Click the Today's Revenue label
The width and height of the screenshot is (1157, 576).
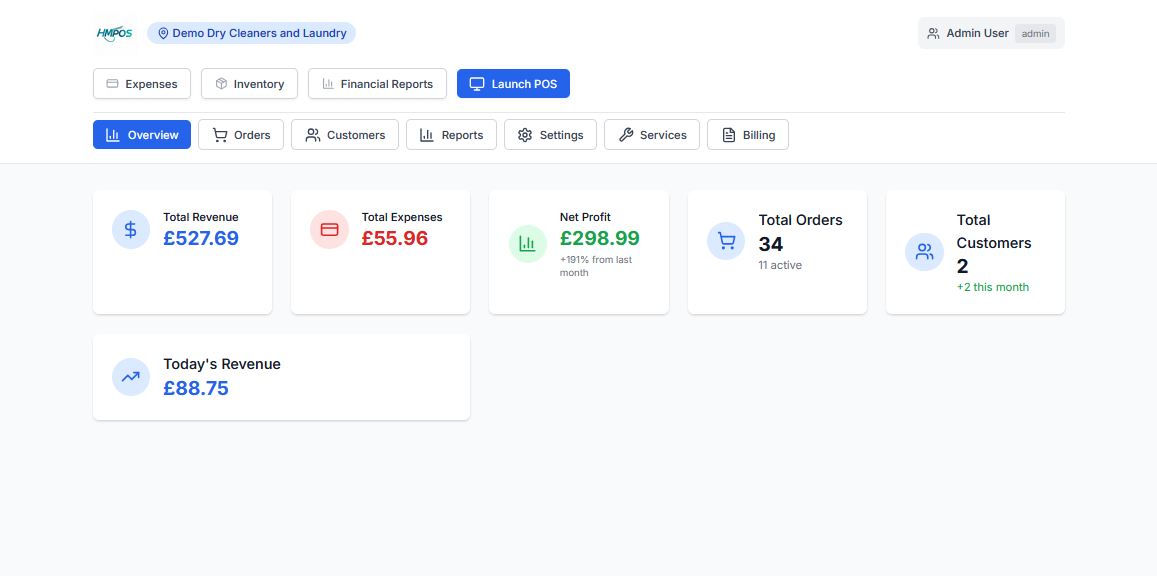tap(222, 364)
